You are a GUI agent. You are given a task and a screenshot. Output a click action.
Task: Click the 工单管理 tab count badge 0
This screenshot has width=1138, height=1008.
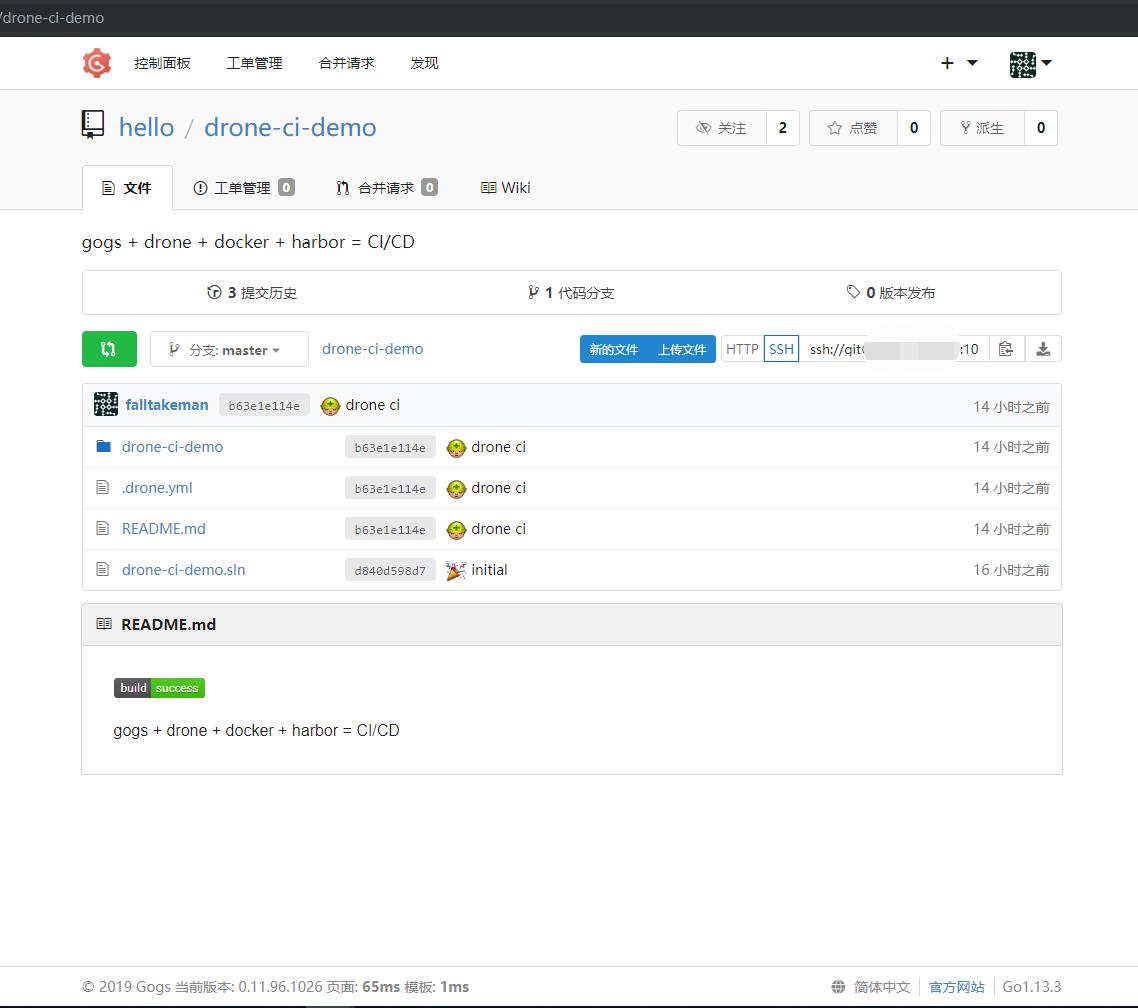click(287, 187)
